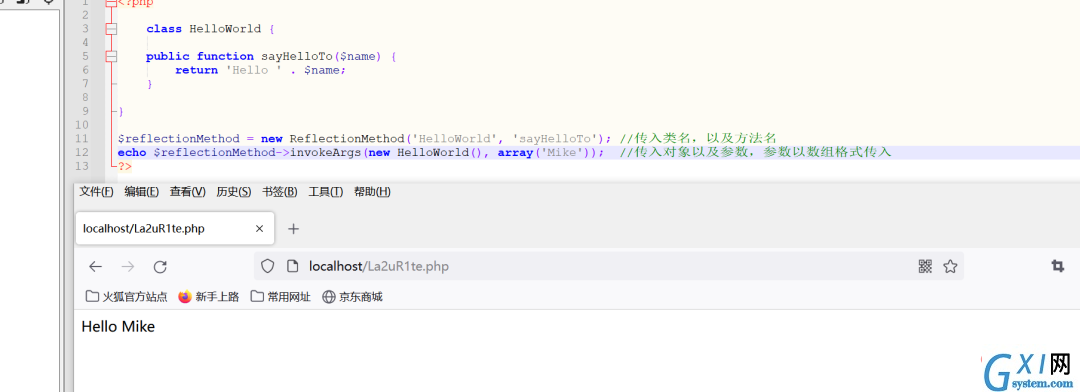Open the 工具(T) menu

326,192
